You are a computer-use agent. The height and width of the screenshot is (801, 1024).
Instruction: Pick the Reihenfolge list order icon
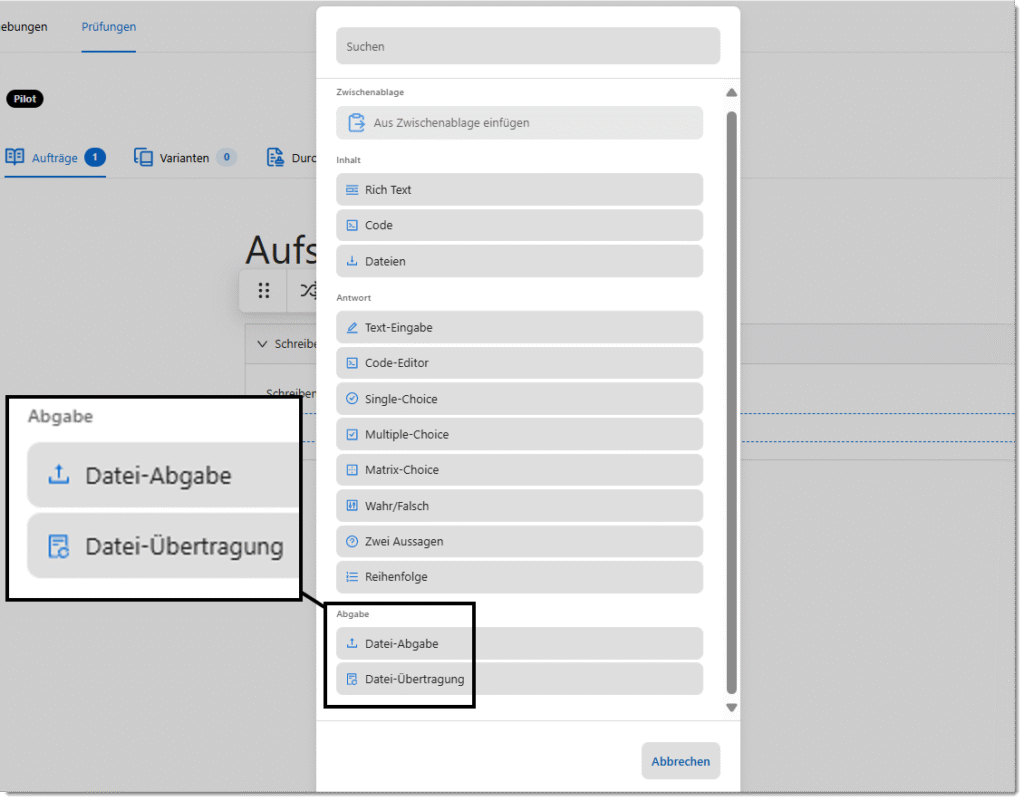point(352,577)
